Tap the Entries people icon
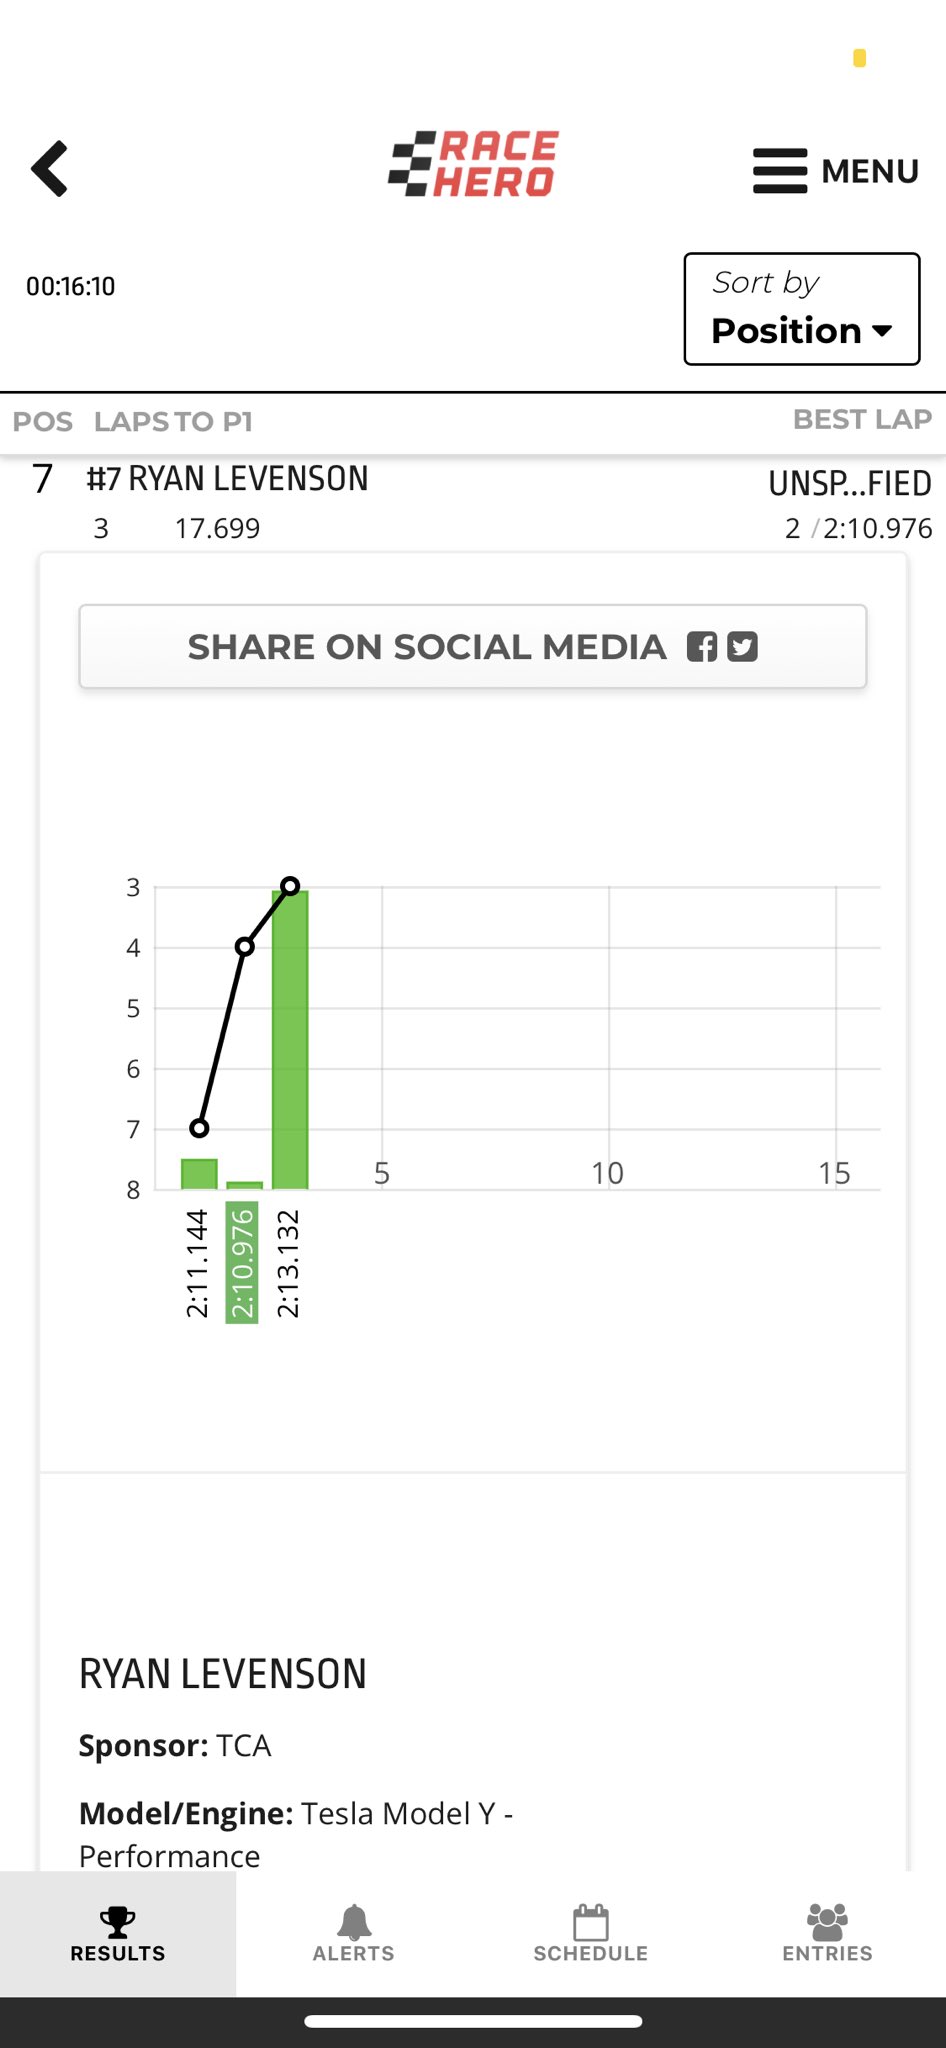Image resolution: width=946 pixels, height=2048 pixels. point(827,1921)
